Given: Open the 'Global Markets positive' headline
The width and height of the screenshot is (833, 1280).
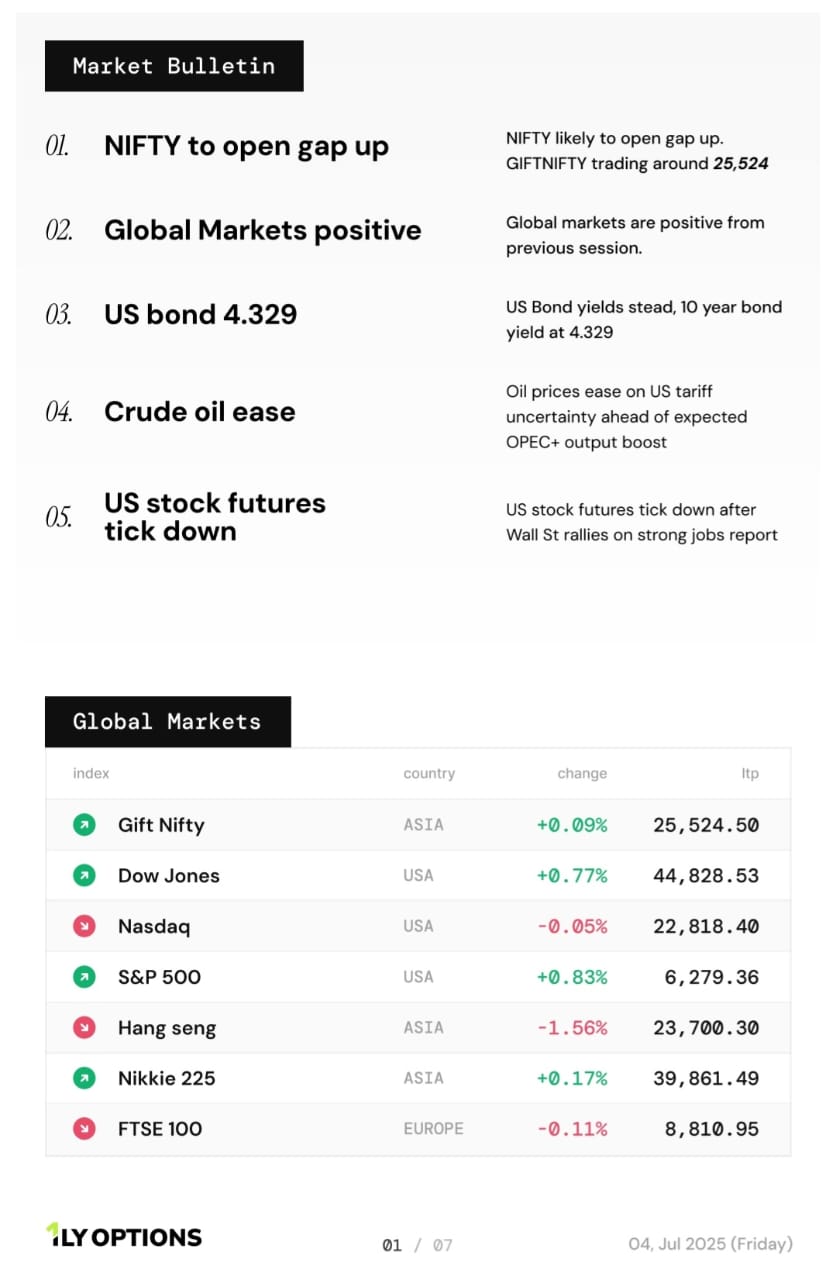Looking at the screenshot, I should [x=262, y=230].
